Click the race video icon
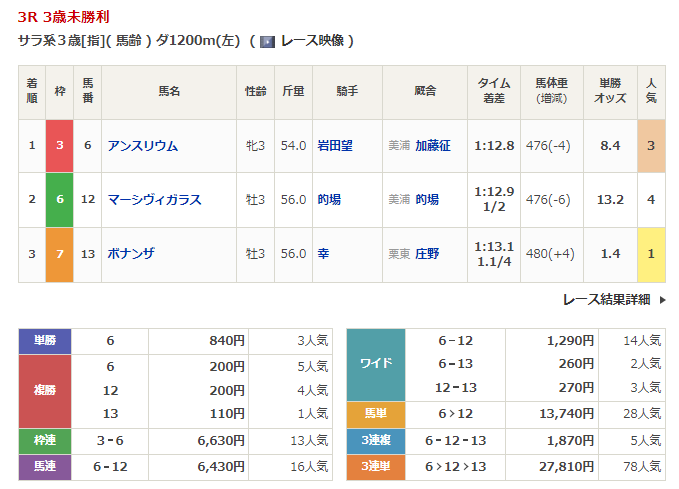 tap(267, 42)
